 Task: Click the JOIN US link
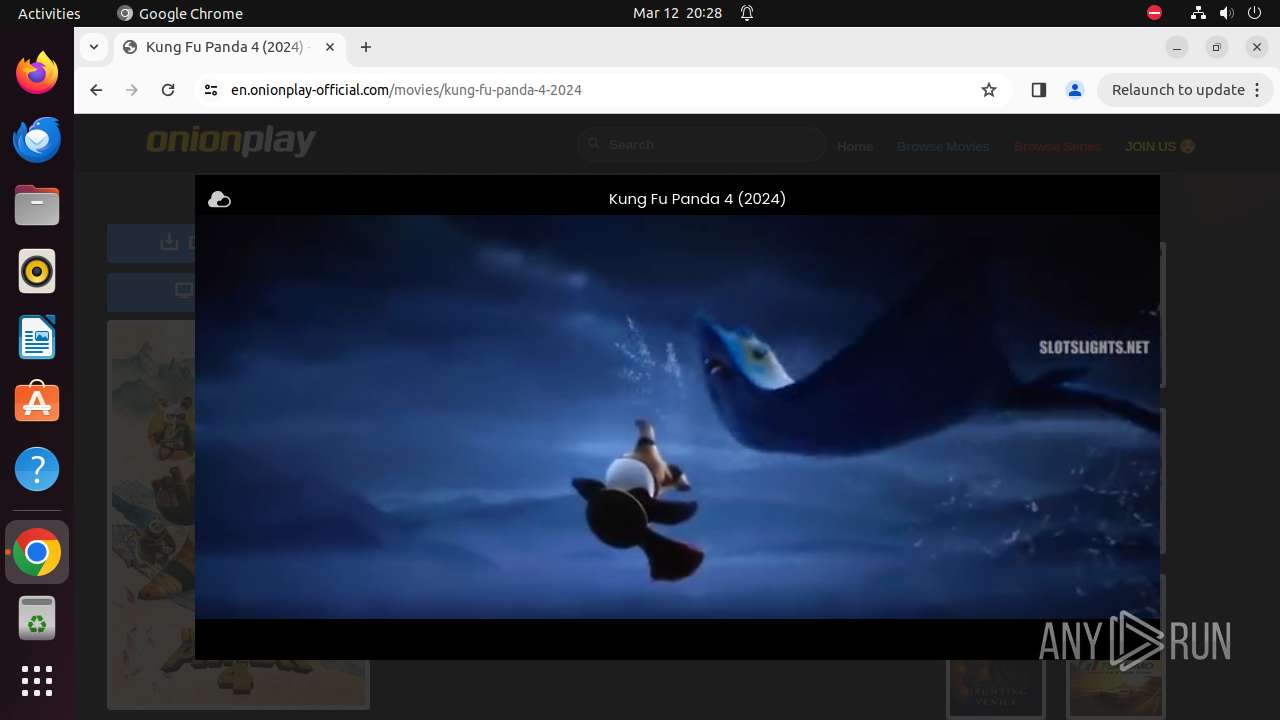1160,146
